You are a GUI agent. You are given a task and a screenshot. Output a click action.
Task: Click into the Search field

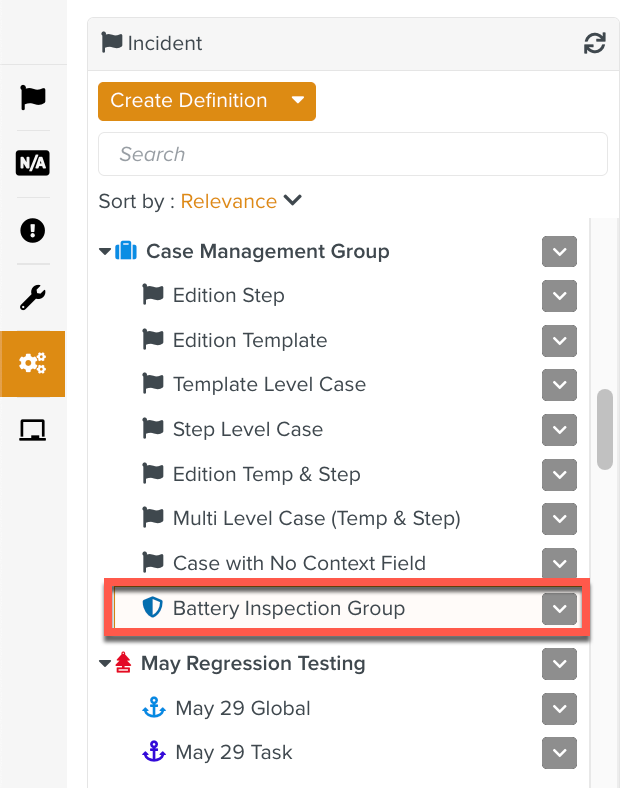tap(352, 154)
